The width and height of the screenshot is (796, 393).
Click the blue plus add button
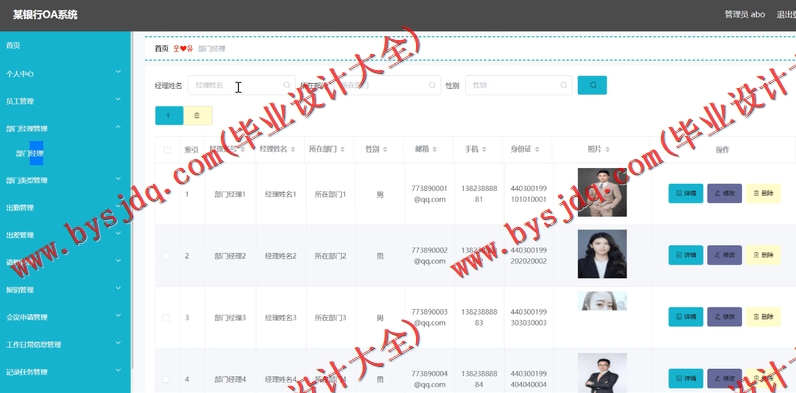[x=169, y=115]
